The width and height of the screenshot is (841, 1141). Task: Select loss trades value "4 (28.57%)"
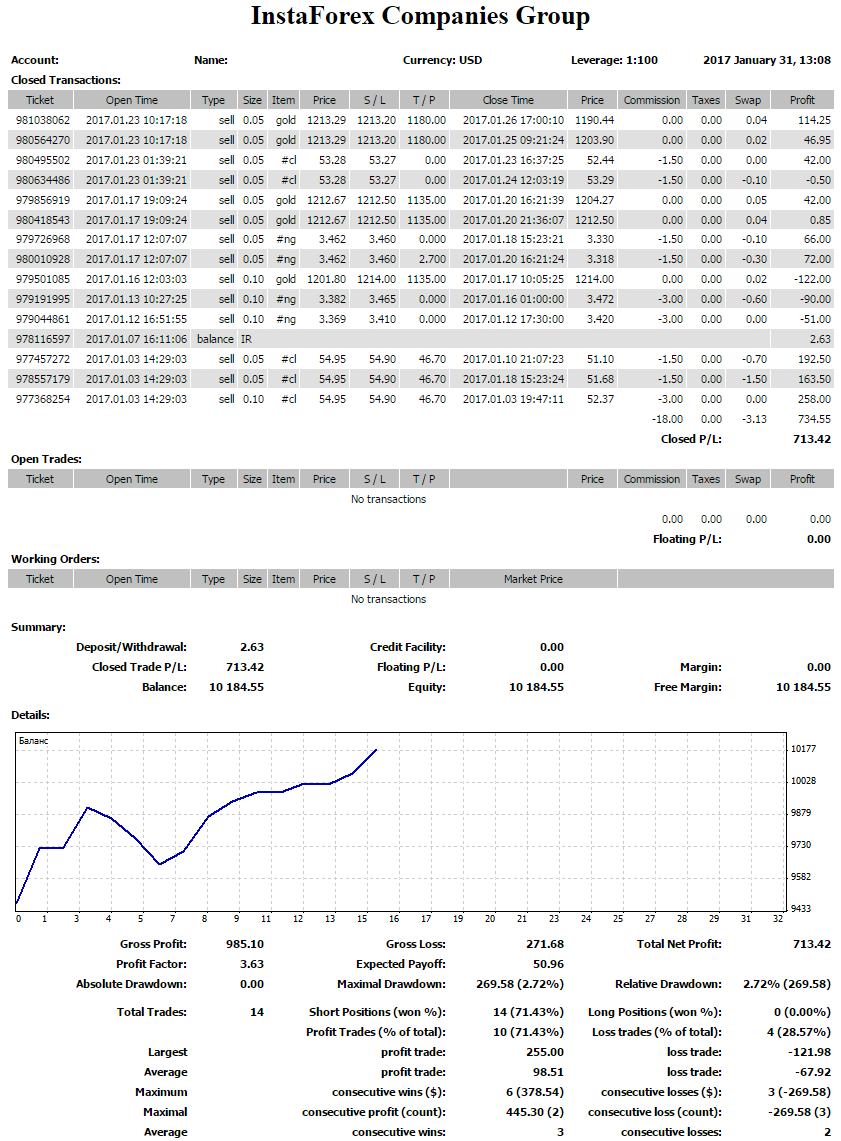[x=798, y=1032]
